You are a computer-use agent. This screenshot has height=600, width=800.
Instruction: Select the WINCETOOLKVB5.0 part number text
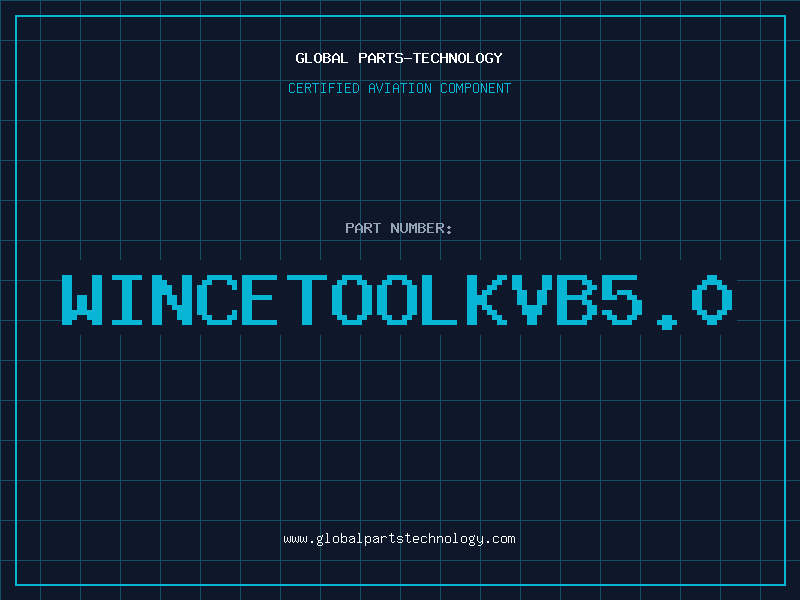point(397,301)
